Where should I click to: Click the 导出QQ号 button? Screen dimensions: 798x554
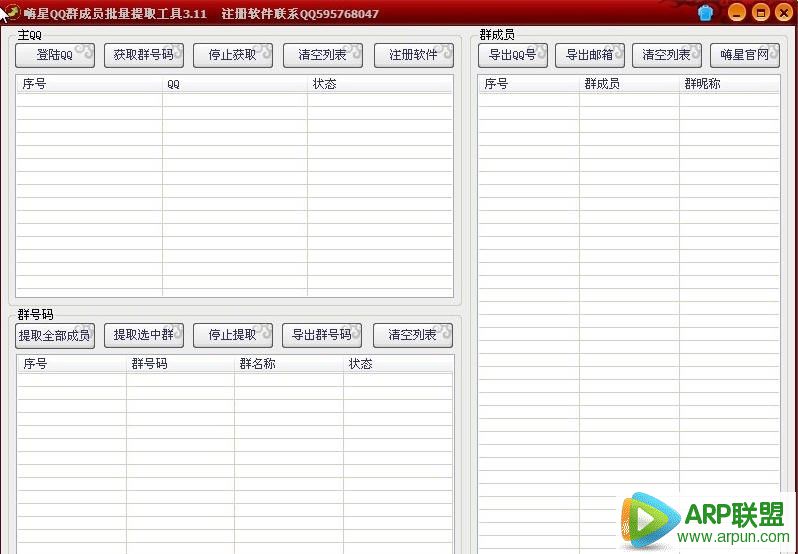(513, 55)
